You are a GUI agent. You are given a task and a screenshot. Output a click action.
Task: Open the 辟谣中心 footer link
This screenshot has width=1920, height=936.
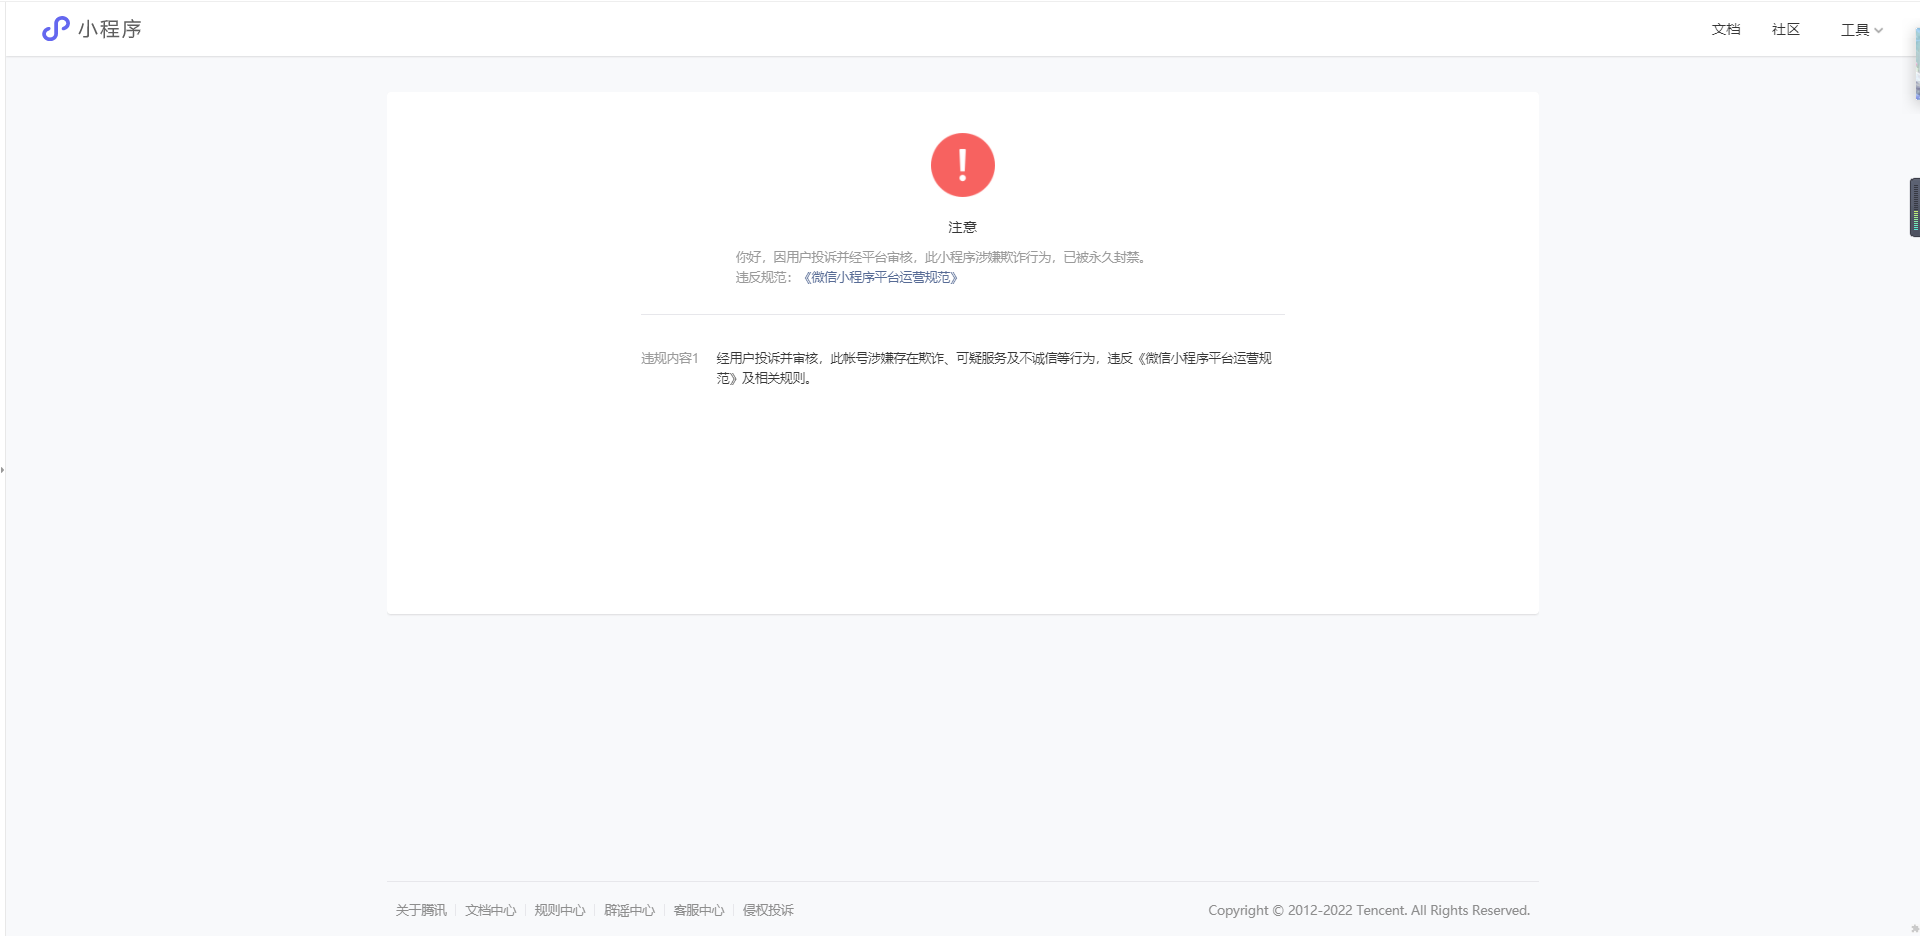629,910
